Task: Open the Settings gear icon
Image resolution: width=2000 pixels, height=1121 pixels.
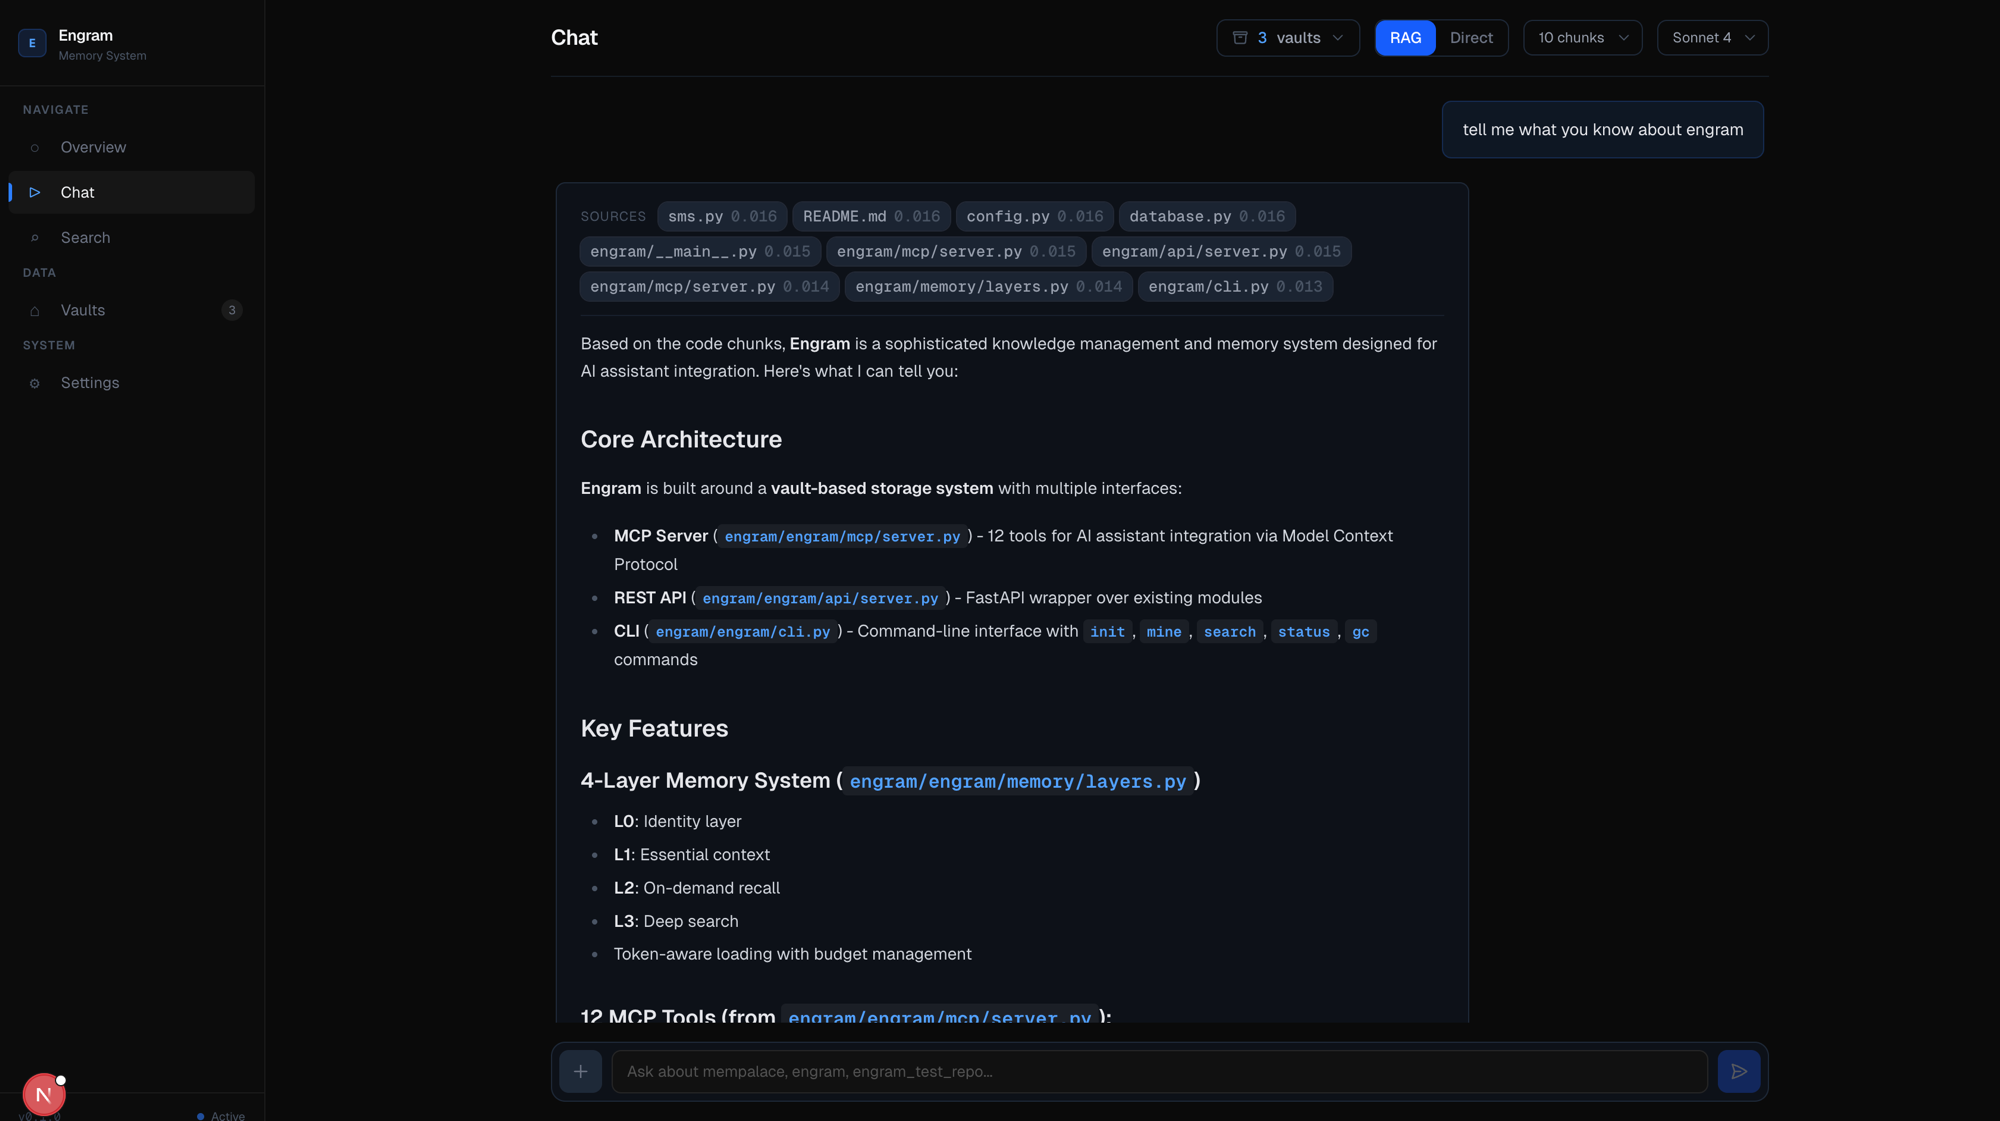Action: 36,383
